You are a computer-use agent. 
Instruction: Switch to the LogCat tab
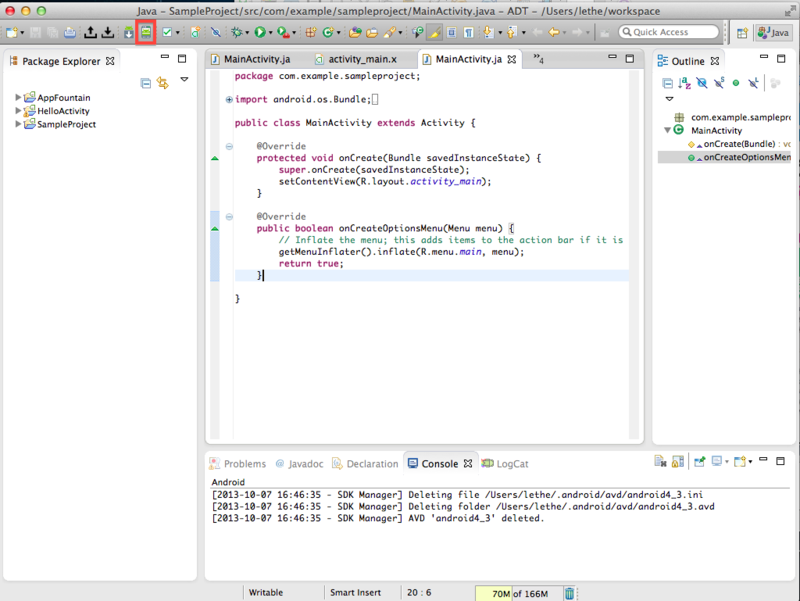pos(510,463)
